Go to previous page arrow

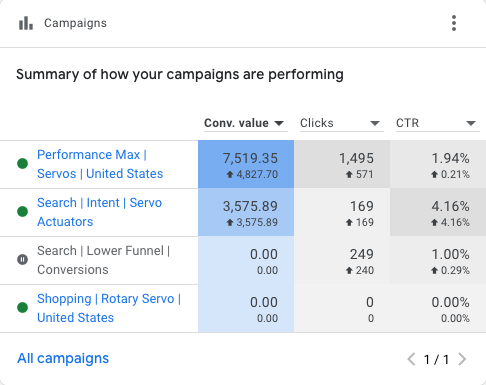pyautogui.click(x=411, y=359)
